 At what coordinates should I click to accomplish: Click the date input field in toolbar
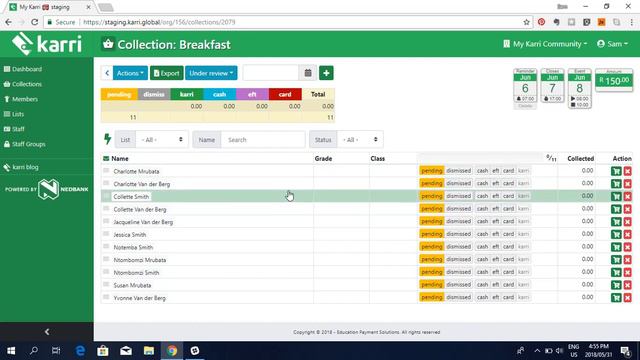[x=271, y=73]
